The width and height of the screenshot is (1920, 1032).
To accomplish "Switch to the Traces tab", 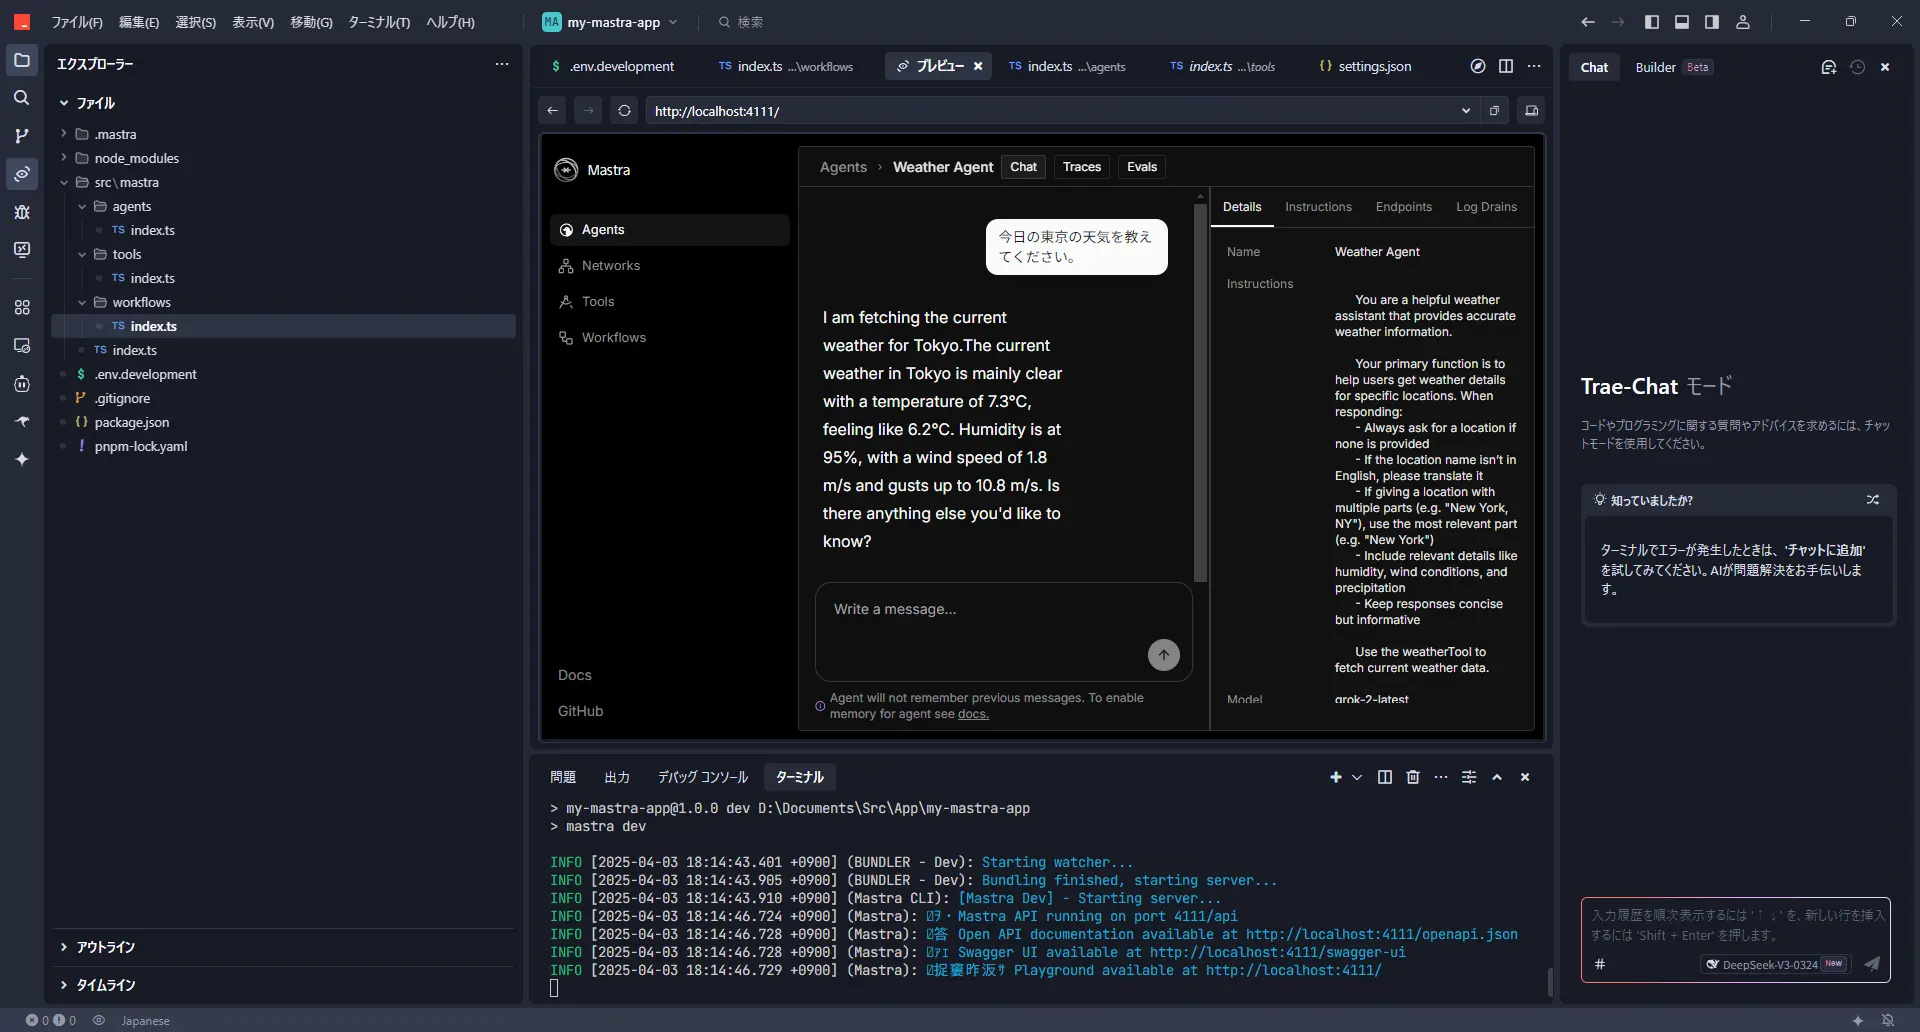I will click(1081, 167).
